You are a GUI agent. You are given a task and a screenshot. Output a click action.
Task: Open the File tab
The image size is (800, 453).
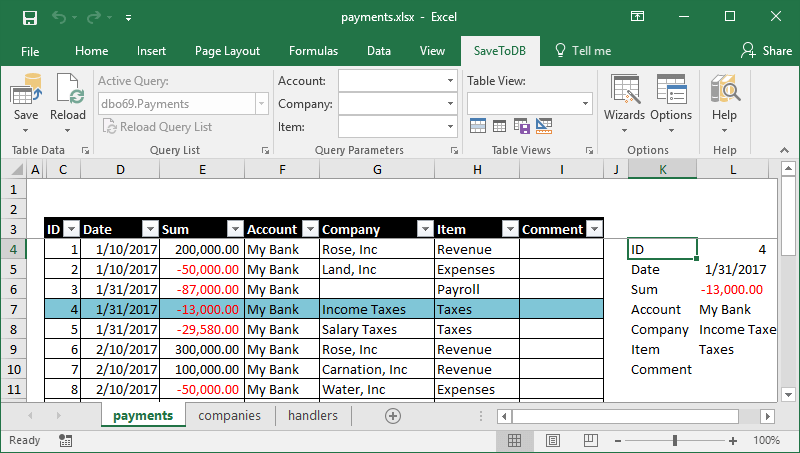tap(30, 51)
